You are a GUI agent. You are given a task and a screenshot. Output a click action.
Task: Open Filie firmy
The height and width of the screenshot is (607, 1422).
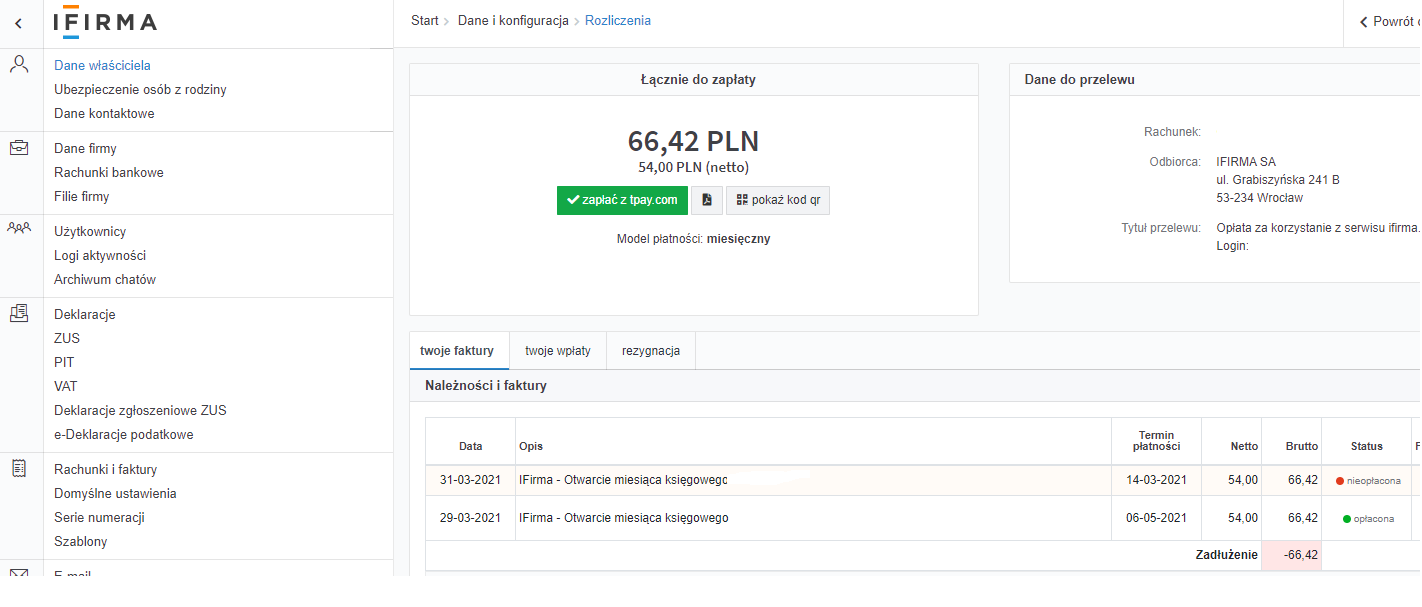point(82,196)
